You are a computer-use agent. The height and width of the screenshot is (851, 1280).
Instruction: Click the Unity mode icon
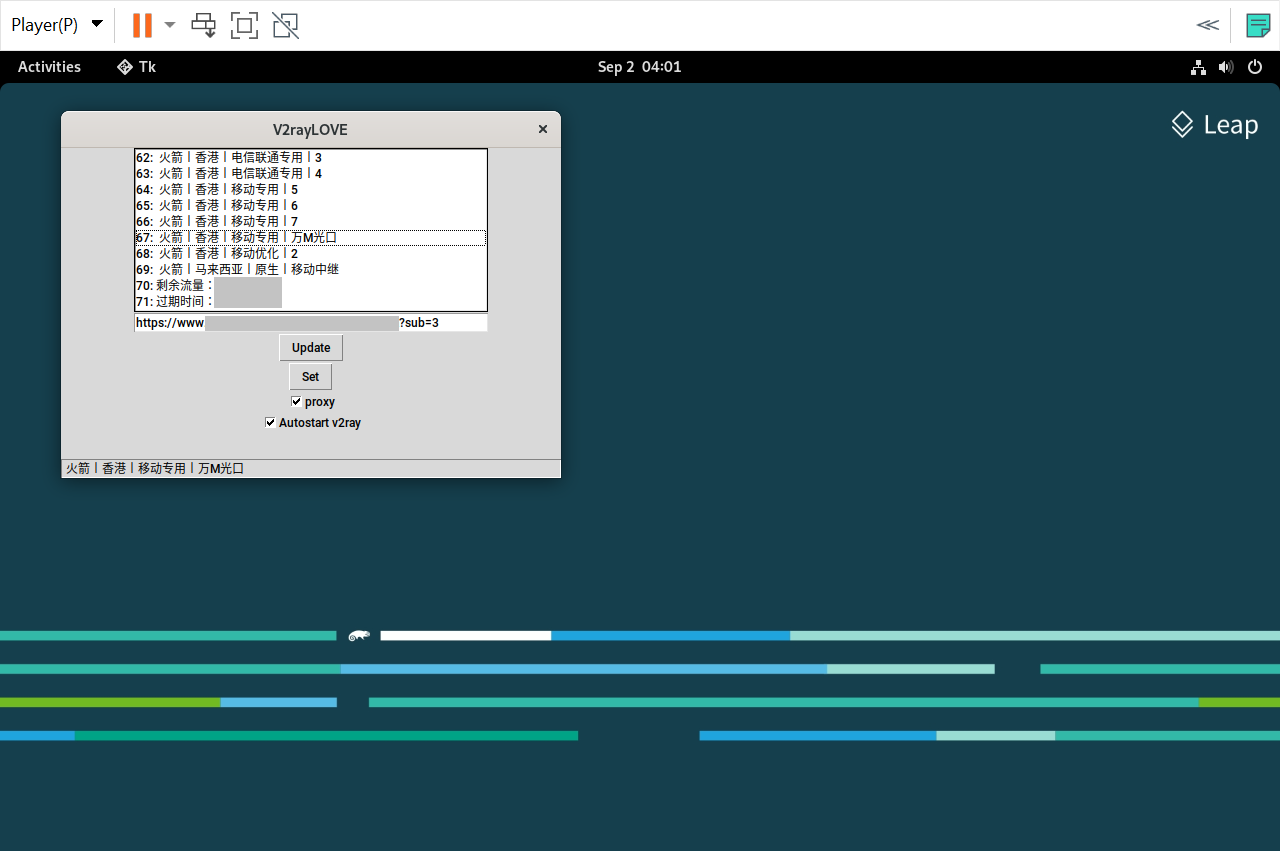(285, 25)
